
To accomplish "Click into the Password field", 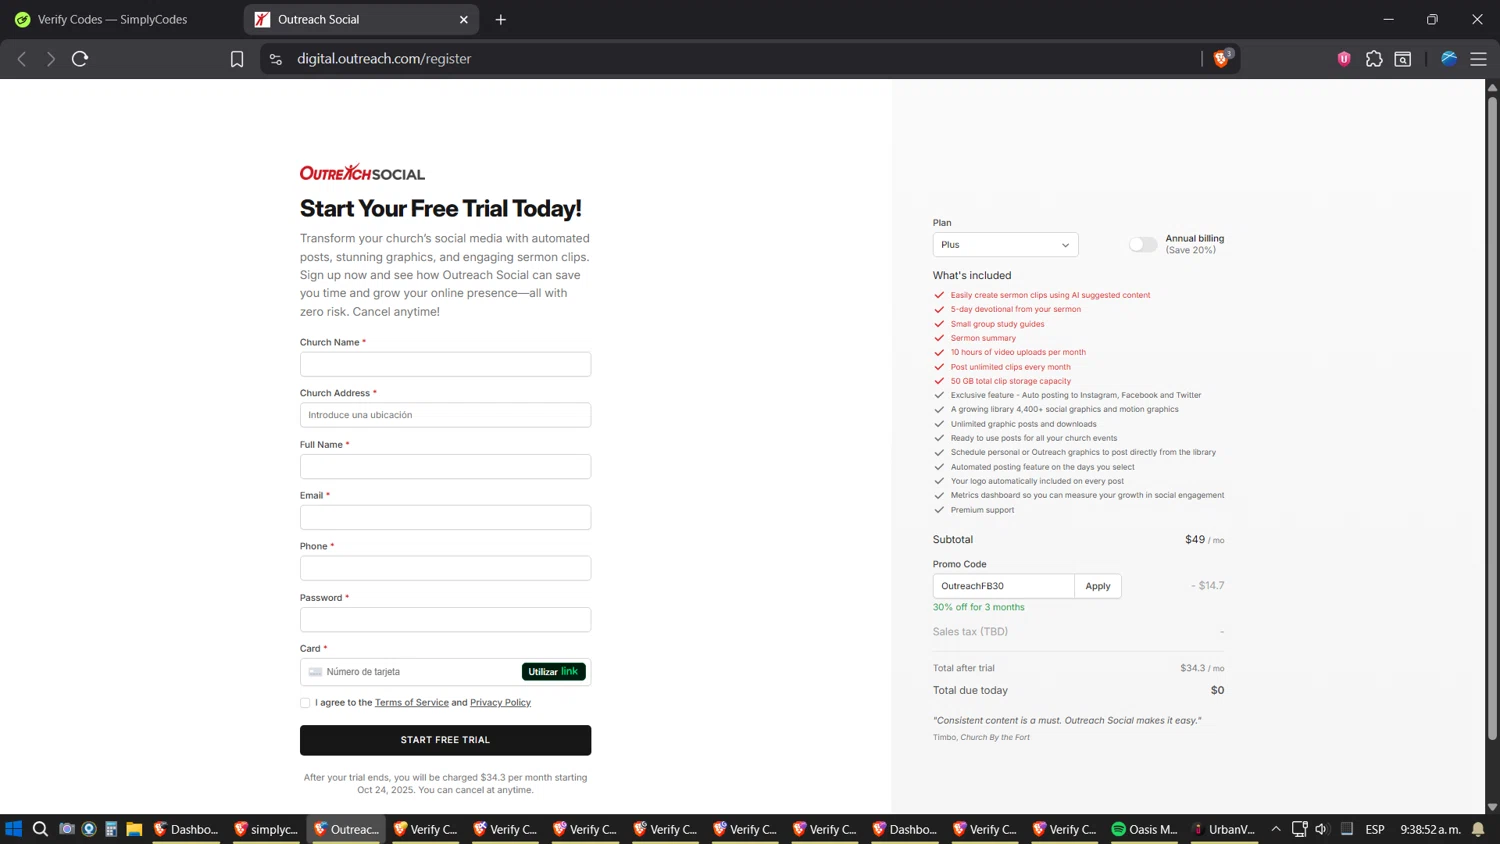I will coord(445,619).
